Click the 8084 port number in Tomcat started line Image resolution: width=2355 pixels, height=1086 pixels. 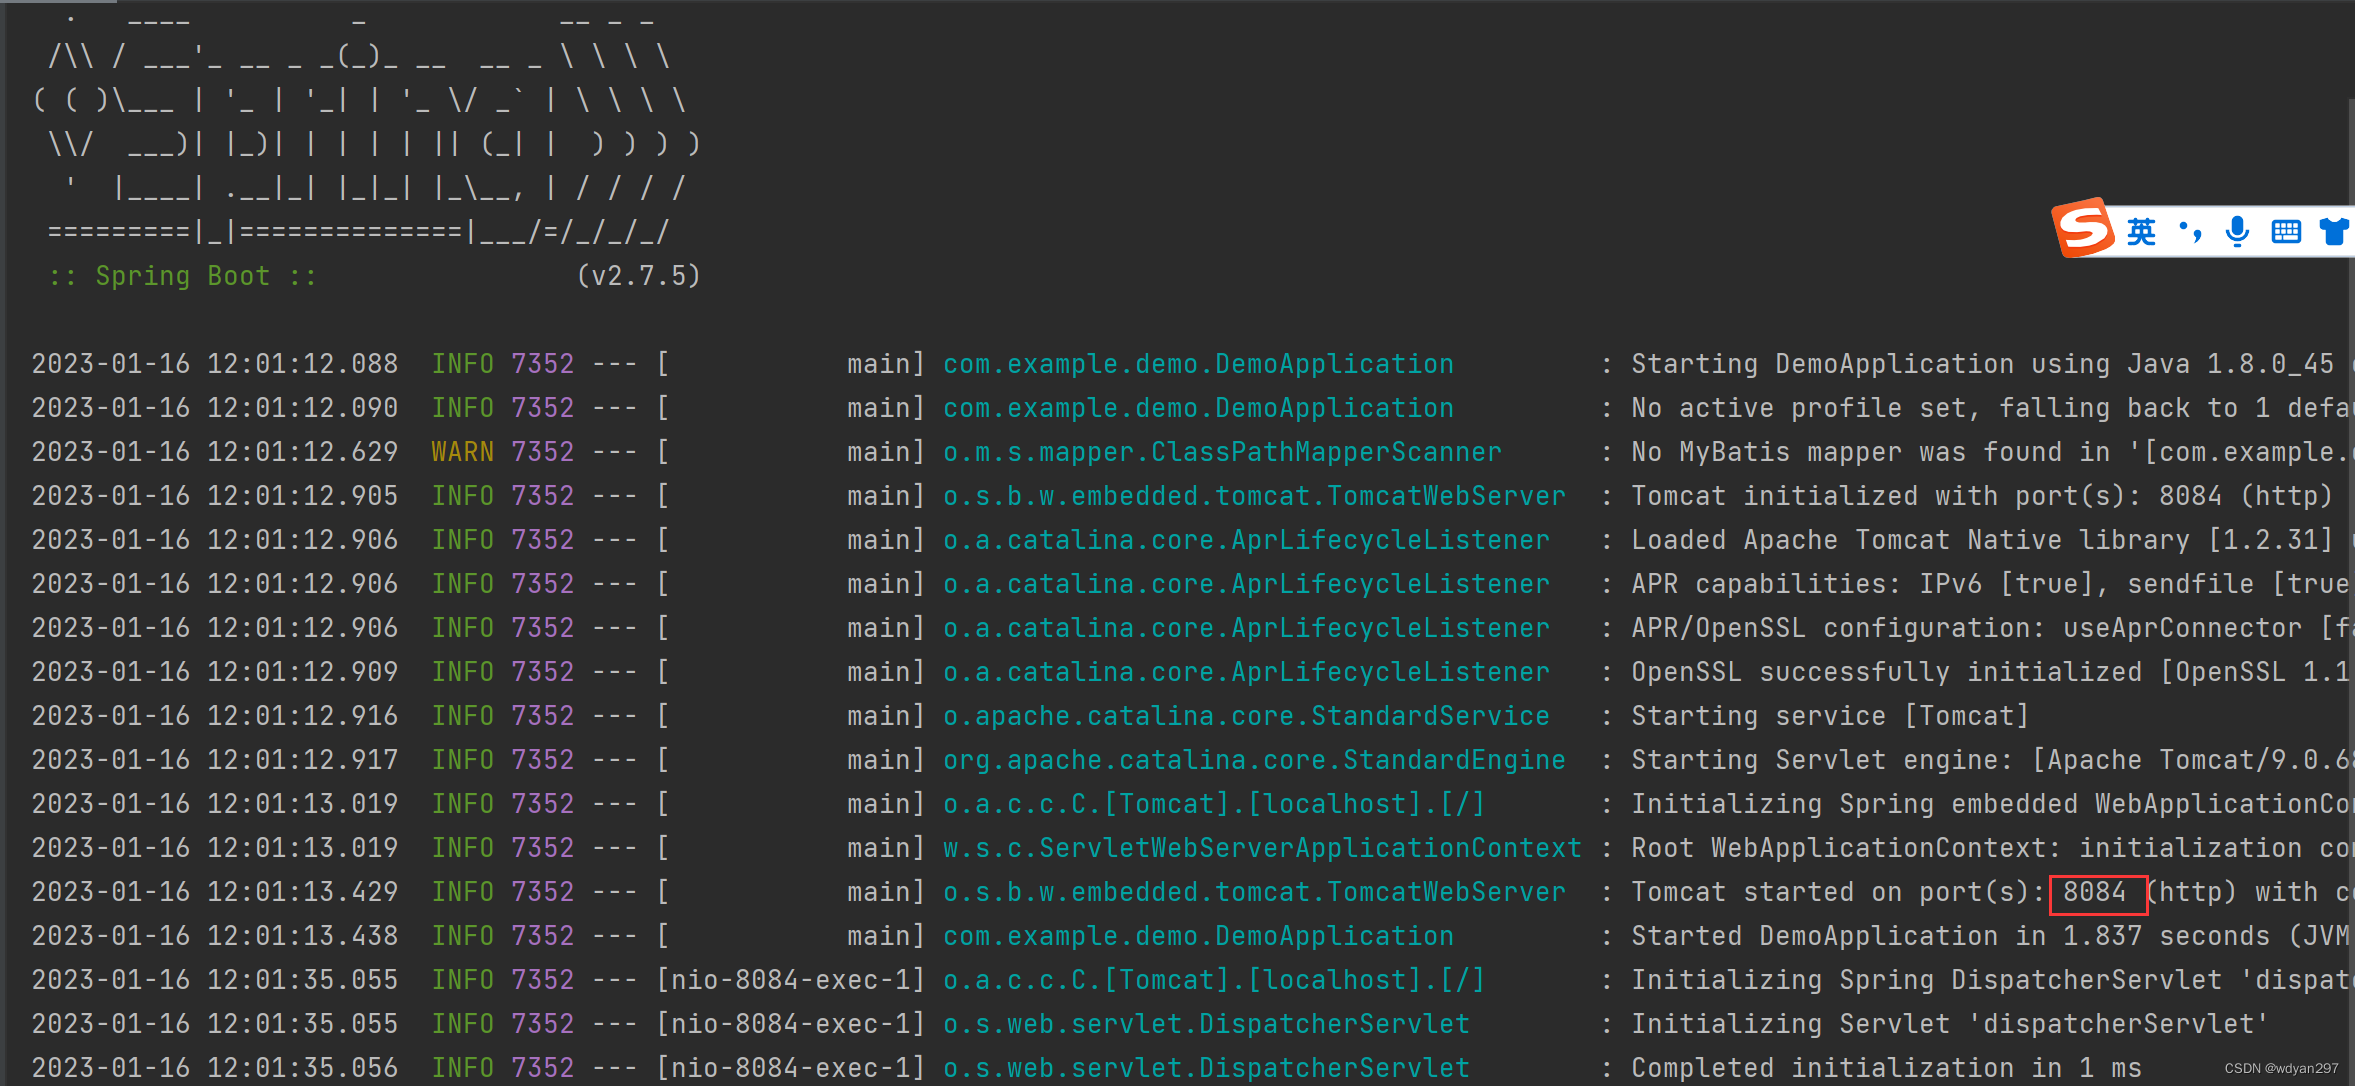point(2095,892)
